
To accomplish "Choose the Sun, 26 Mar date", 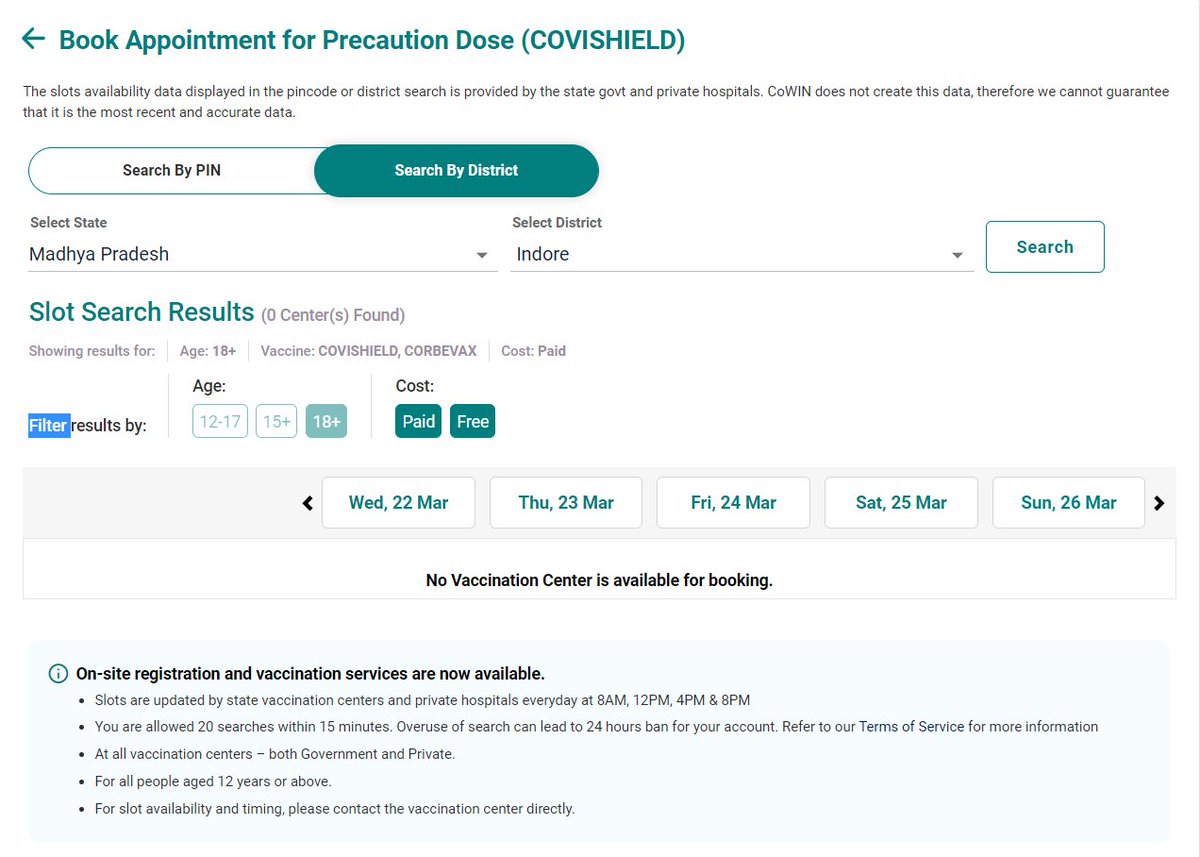I will [x=1068, y=503].
